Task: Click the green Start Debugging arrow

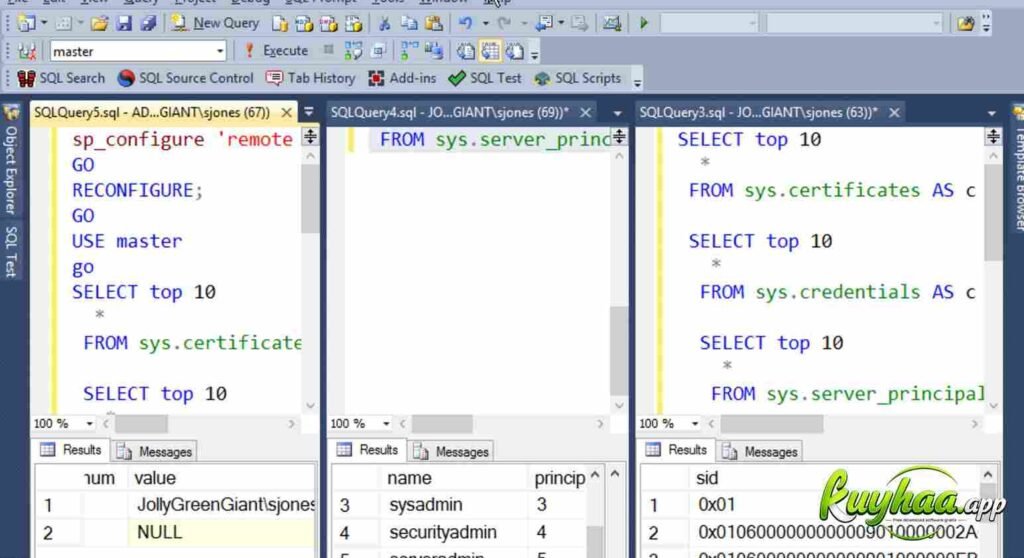Action: pyautogui.click(x=644, y=24)
